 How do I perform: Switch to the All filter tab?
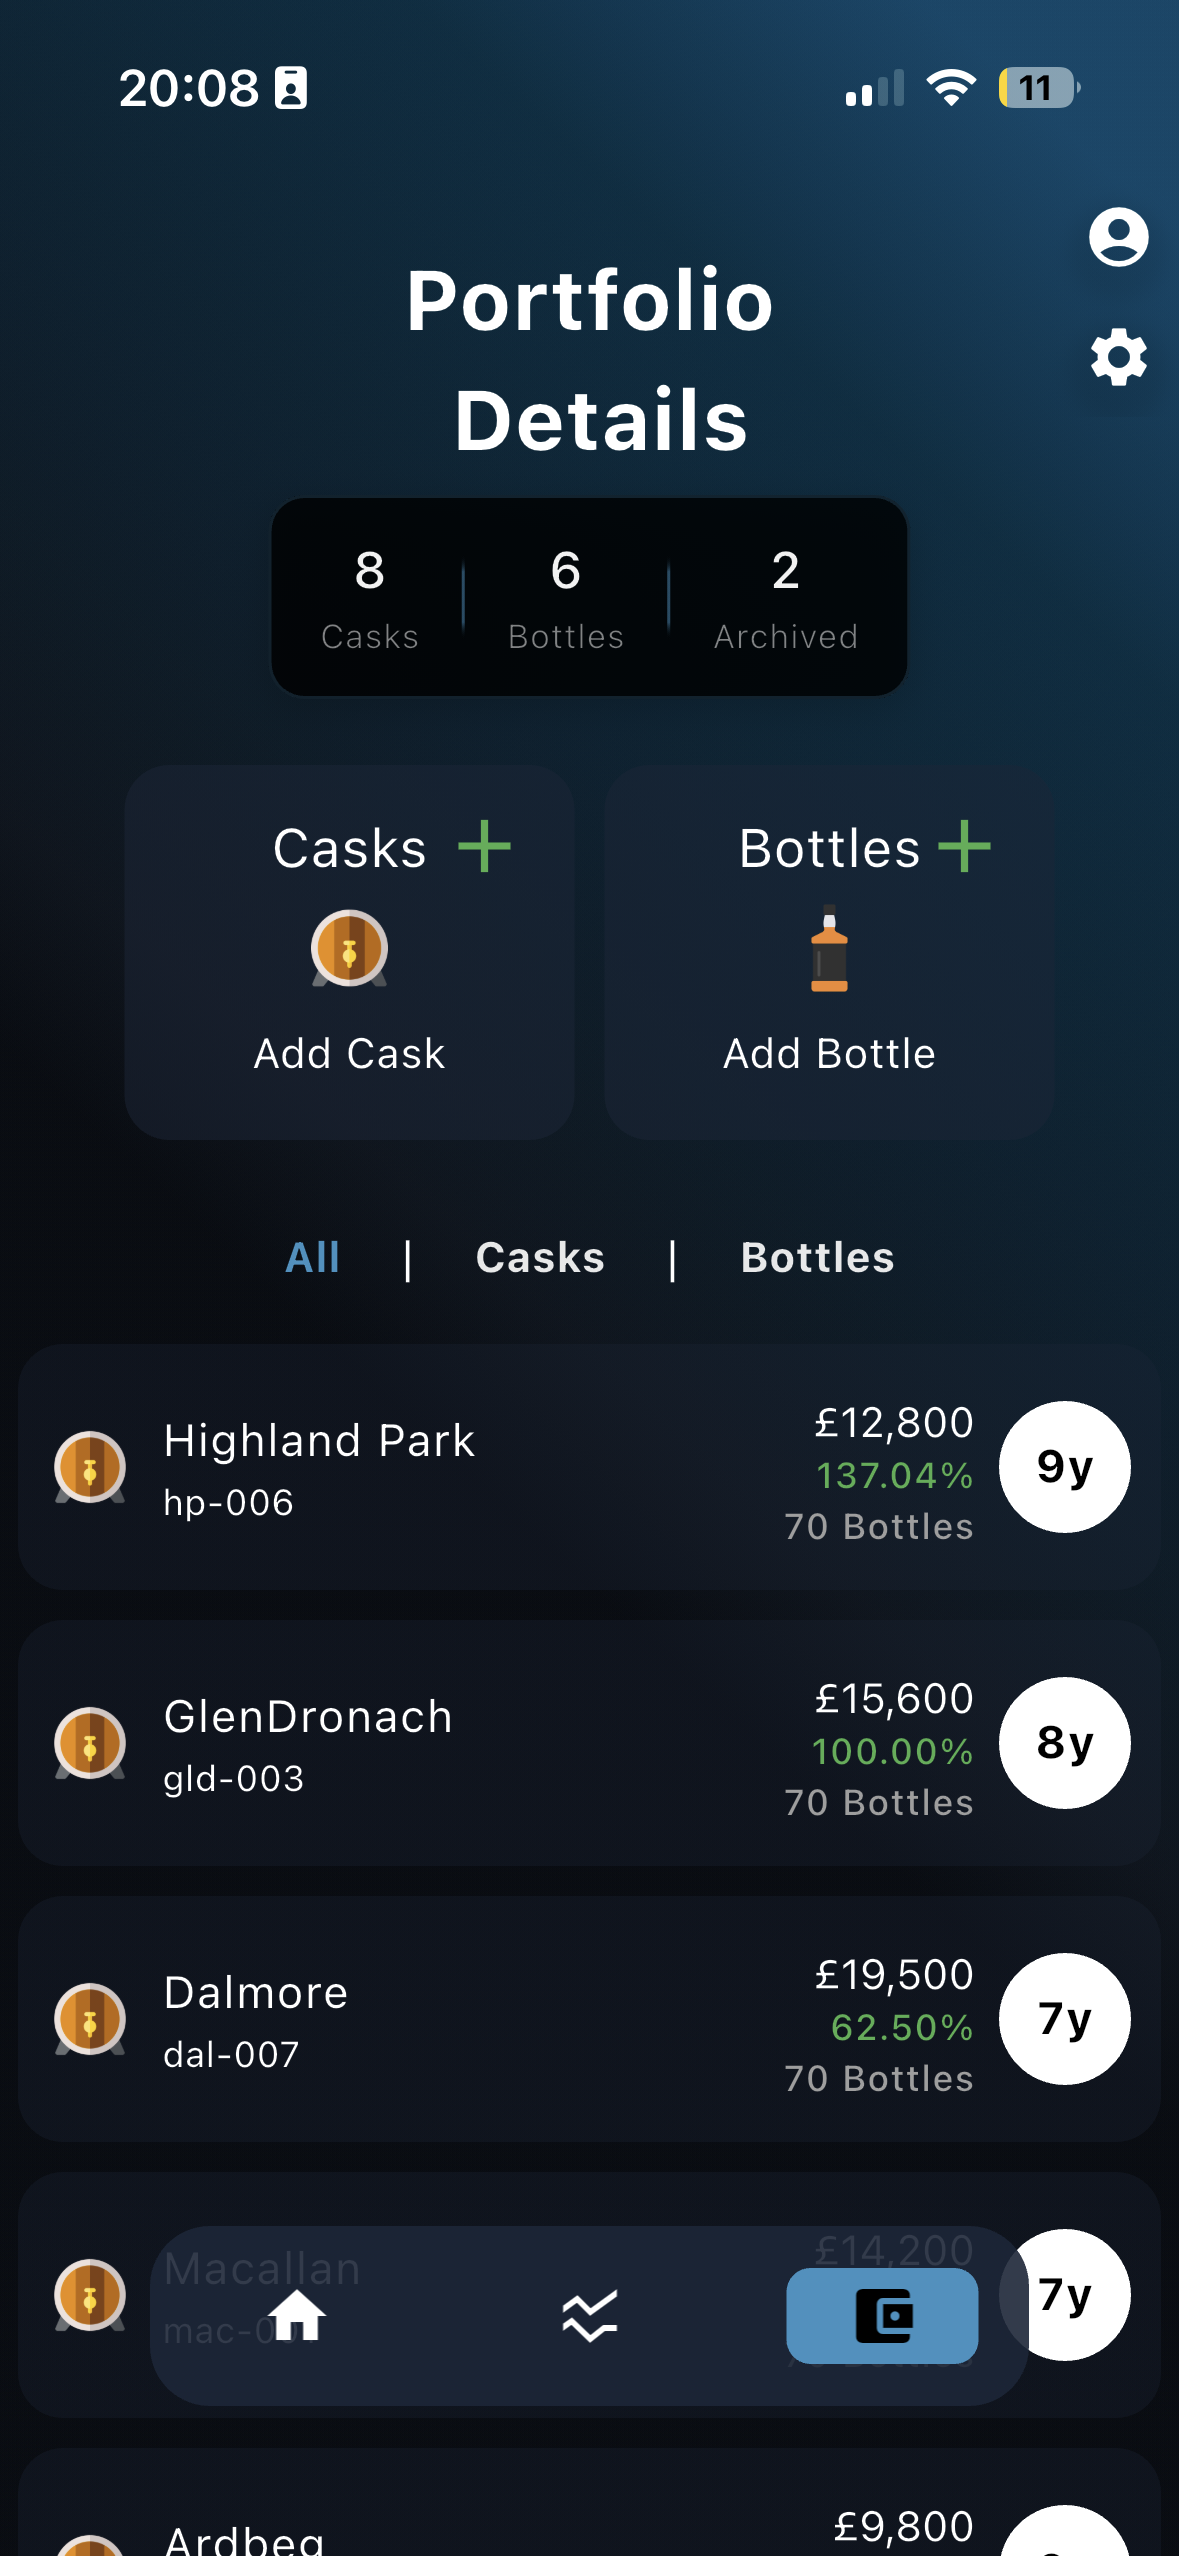click(313, 1258)
